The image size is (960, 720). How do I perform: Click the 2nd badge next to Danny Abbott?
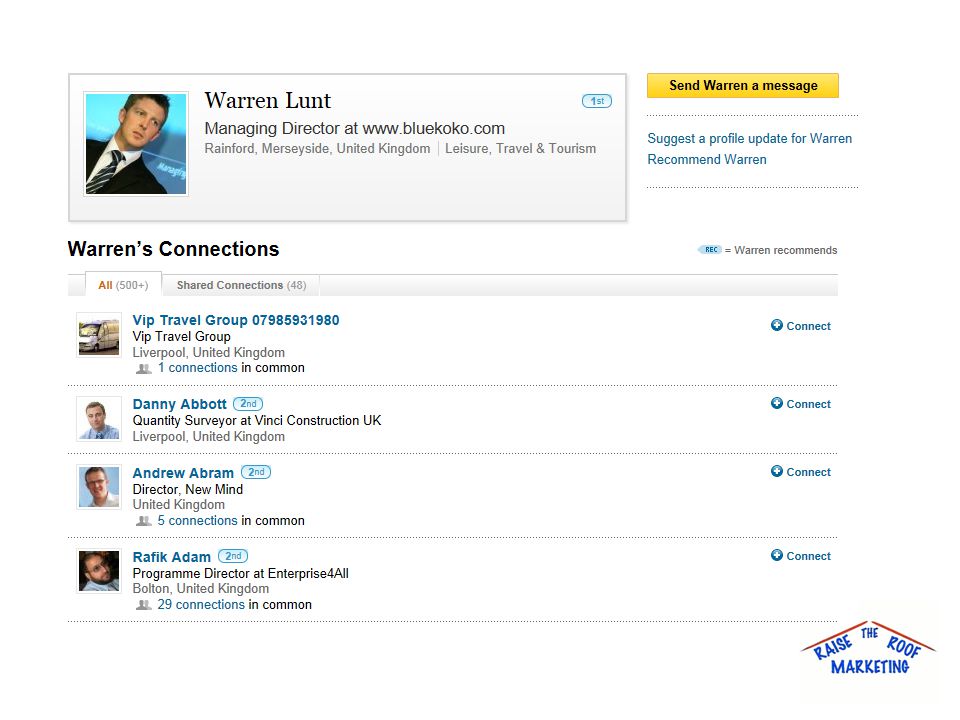click(248, 404)
